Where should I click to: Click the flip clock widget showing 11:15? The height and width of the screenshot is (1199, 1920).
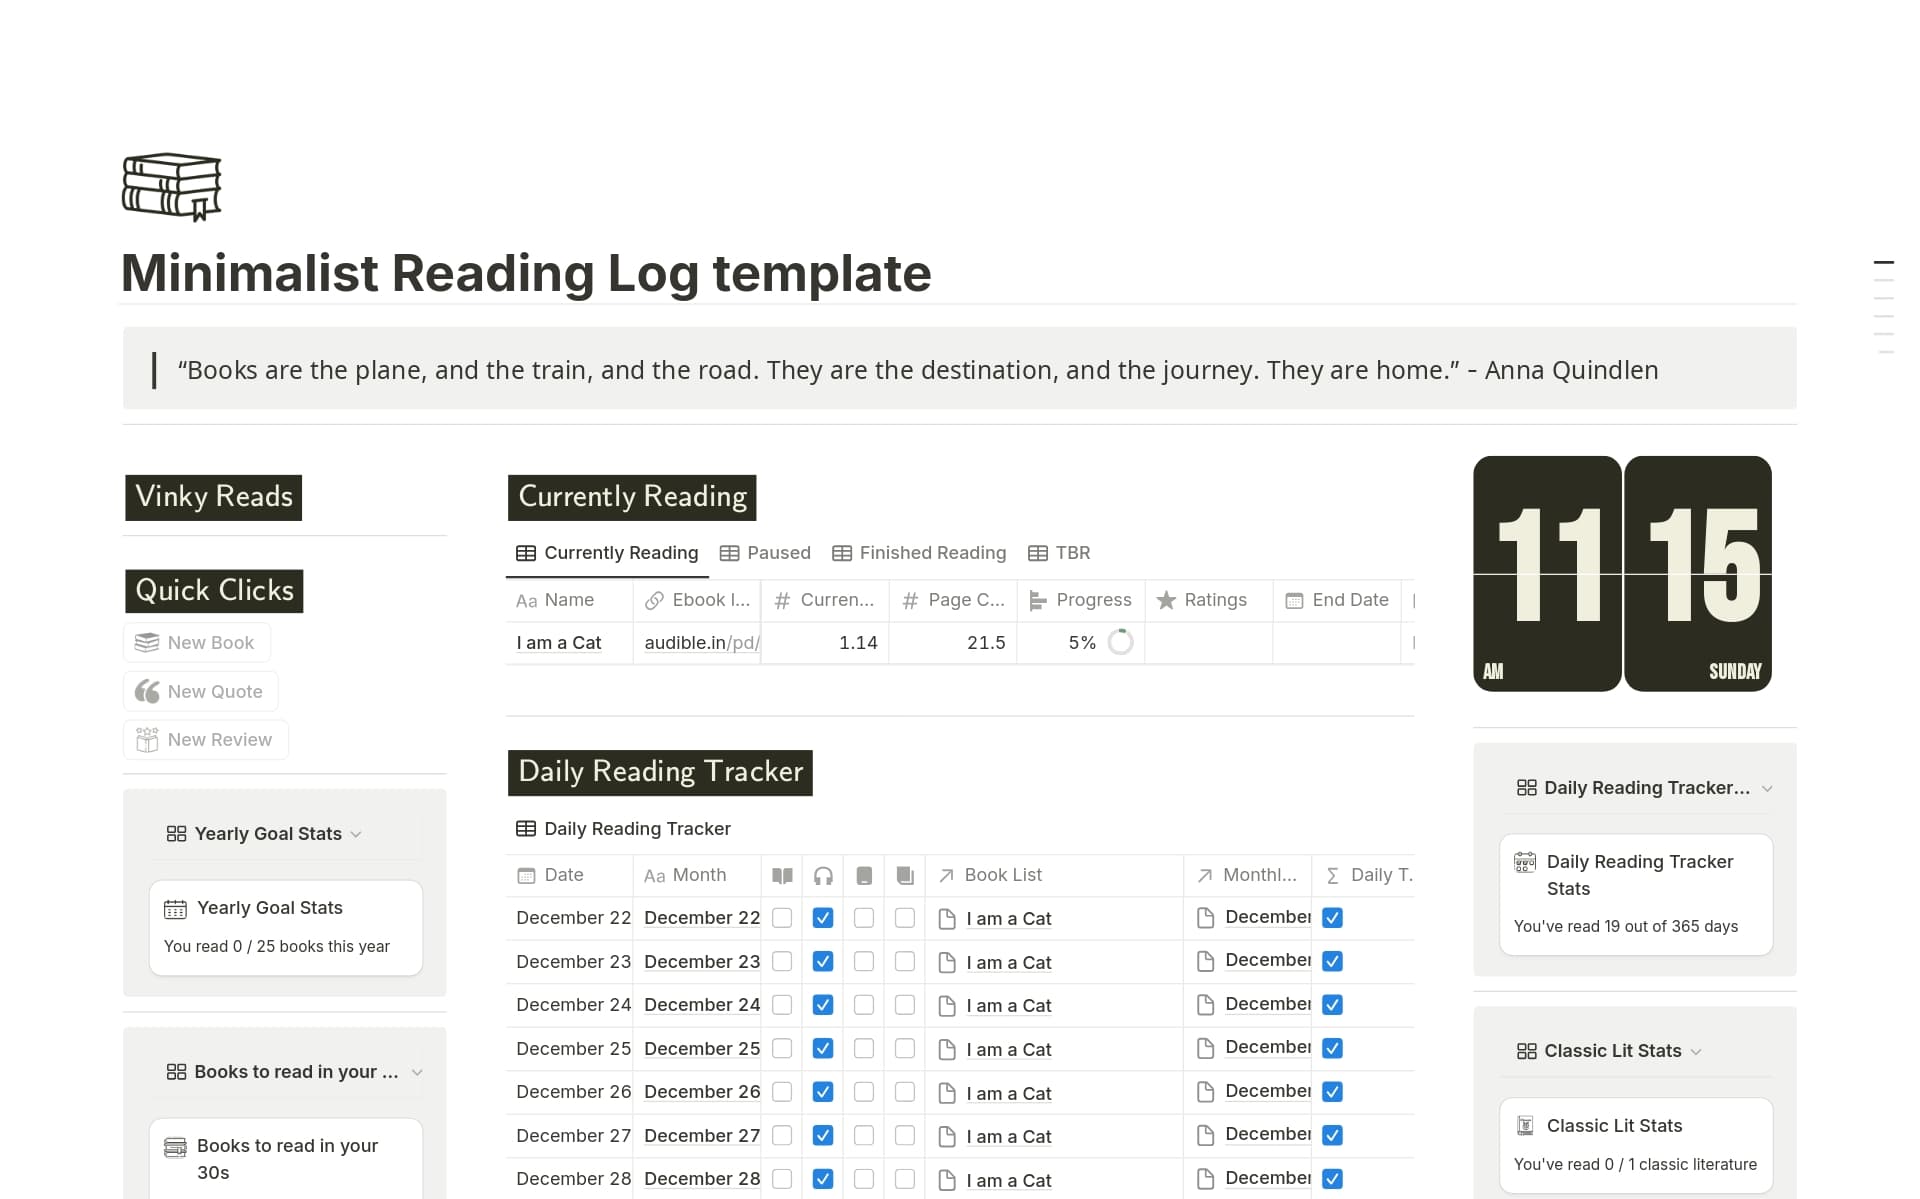[1622, 574]
